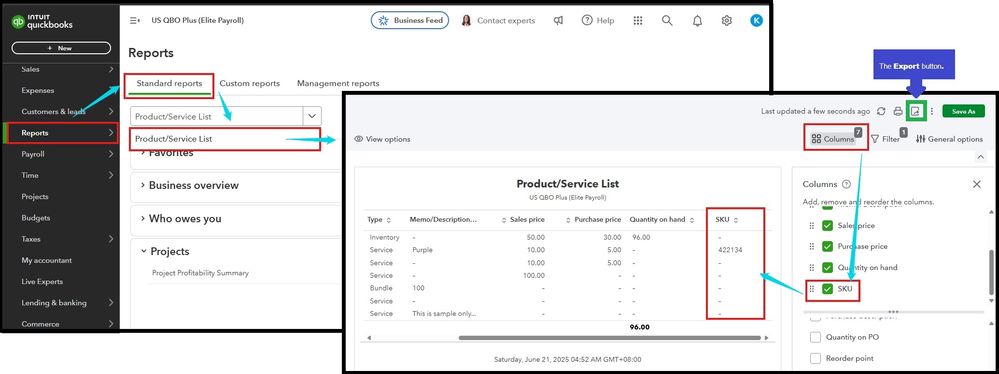
Task: Open General options
Action: coord(949,139)
